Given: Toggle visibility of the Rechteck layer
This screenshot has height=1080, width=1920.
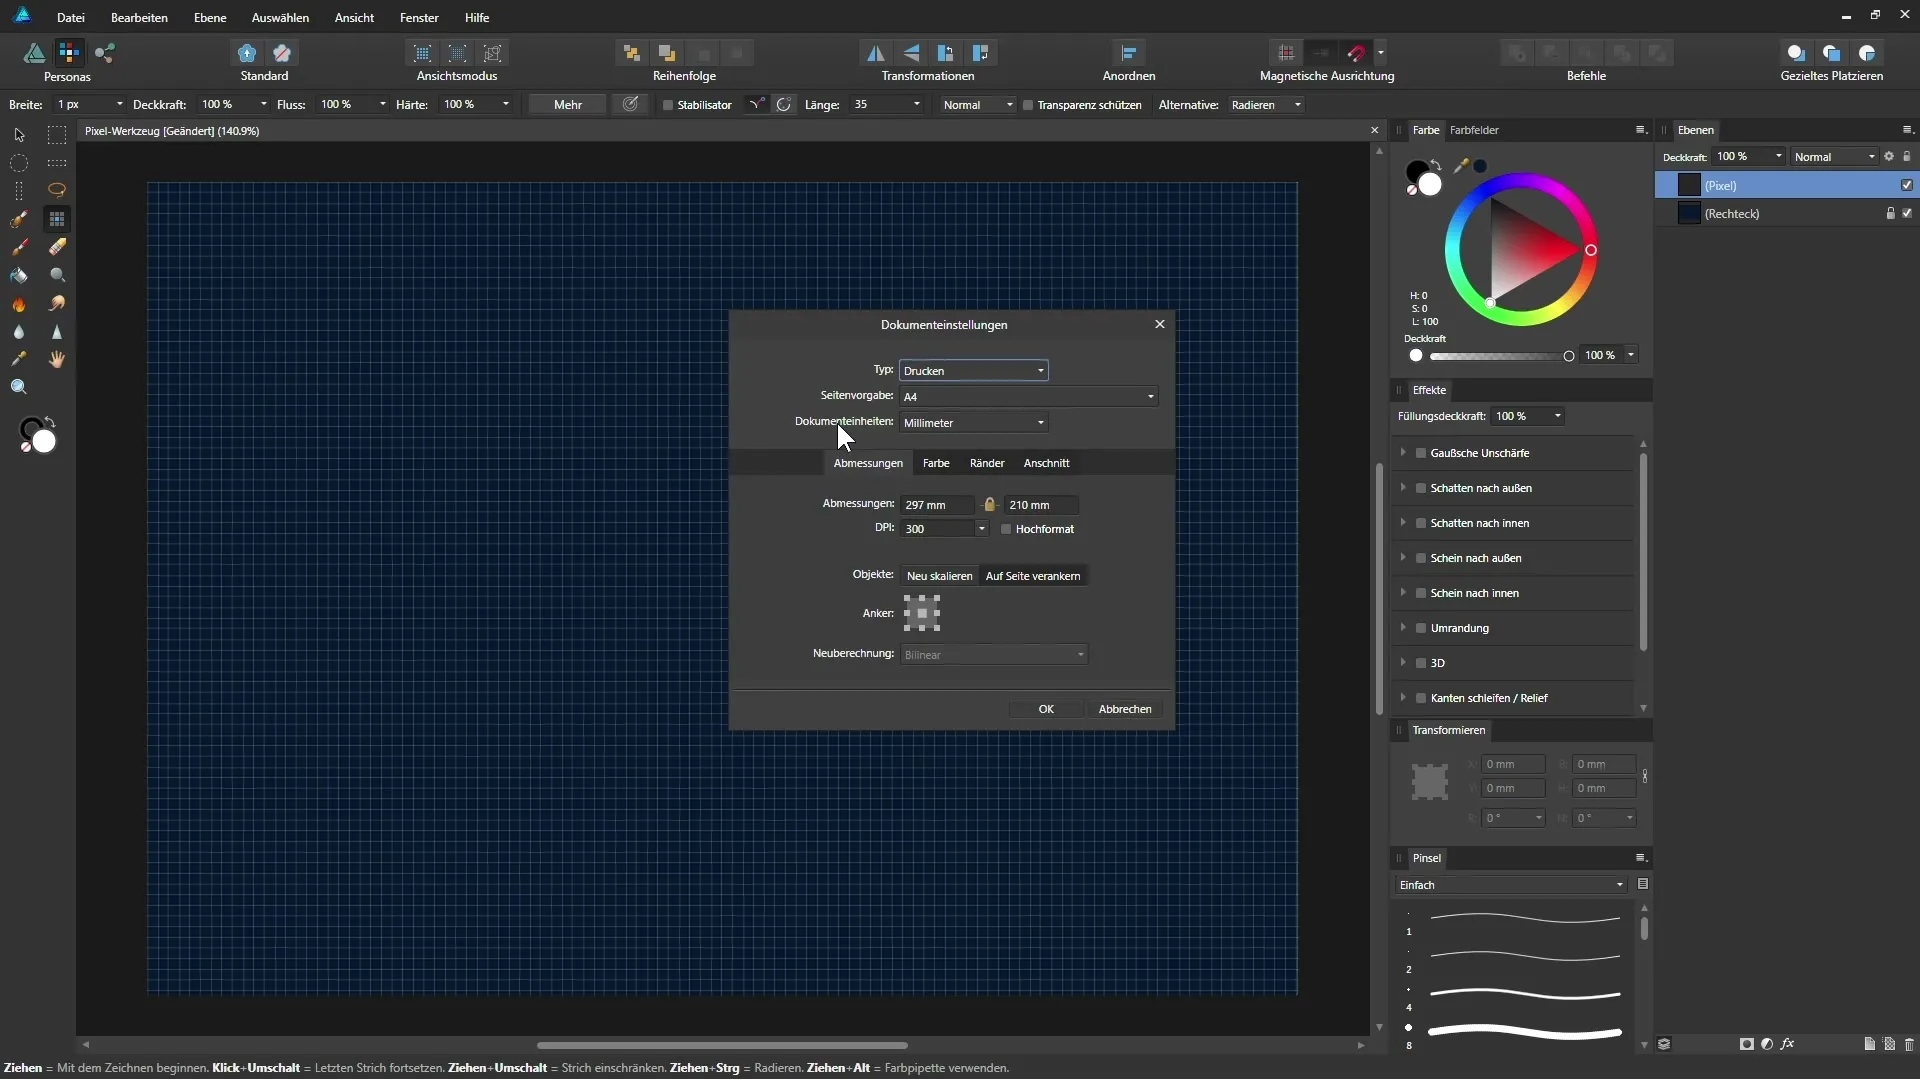Looking at the screenshot, I should 1907,214.
